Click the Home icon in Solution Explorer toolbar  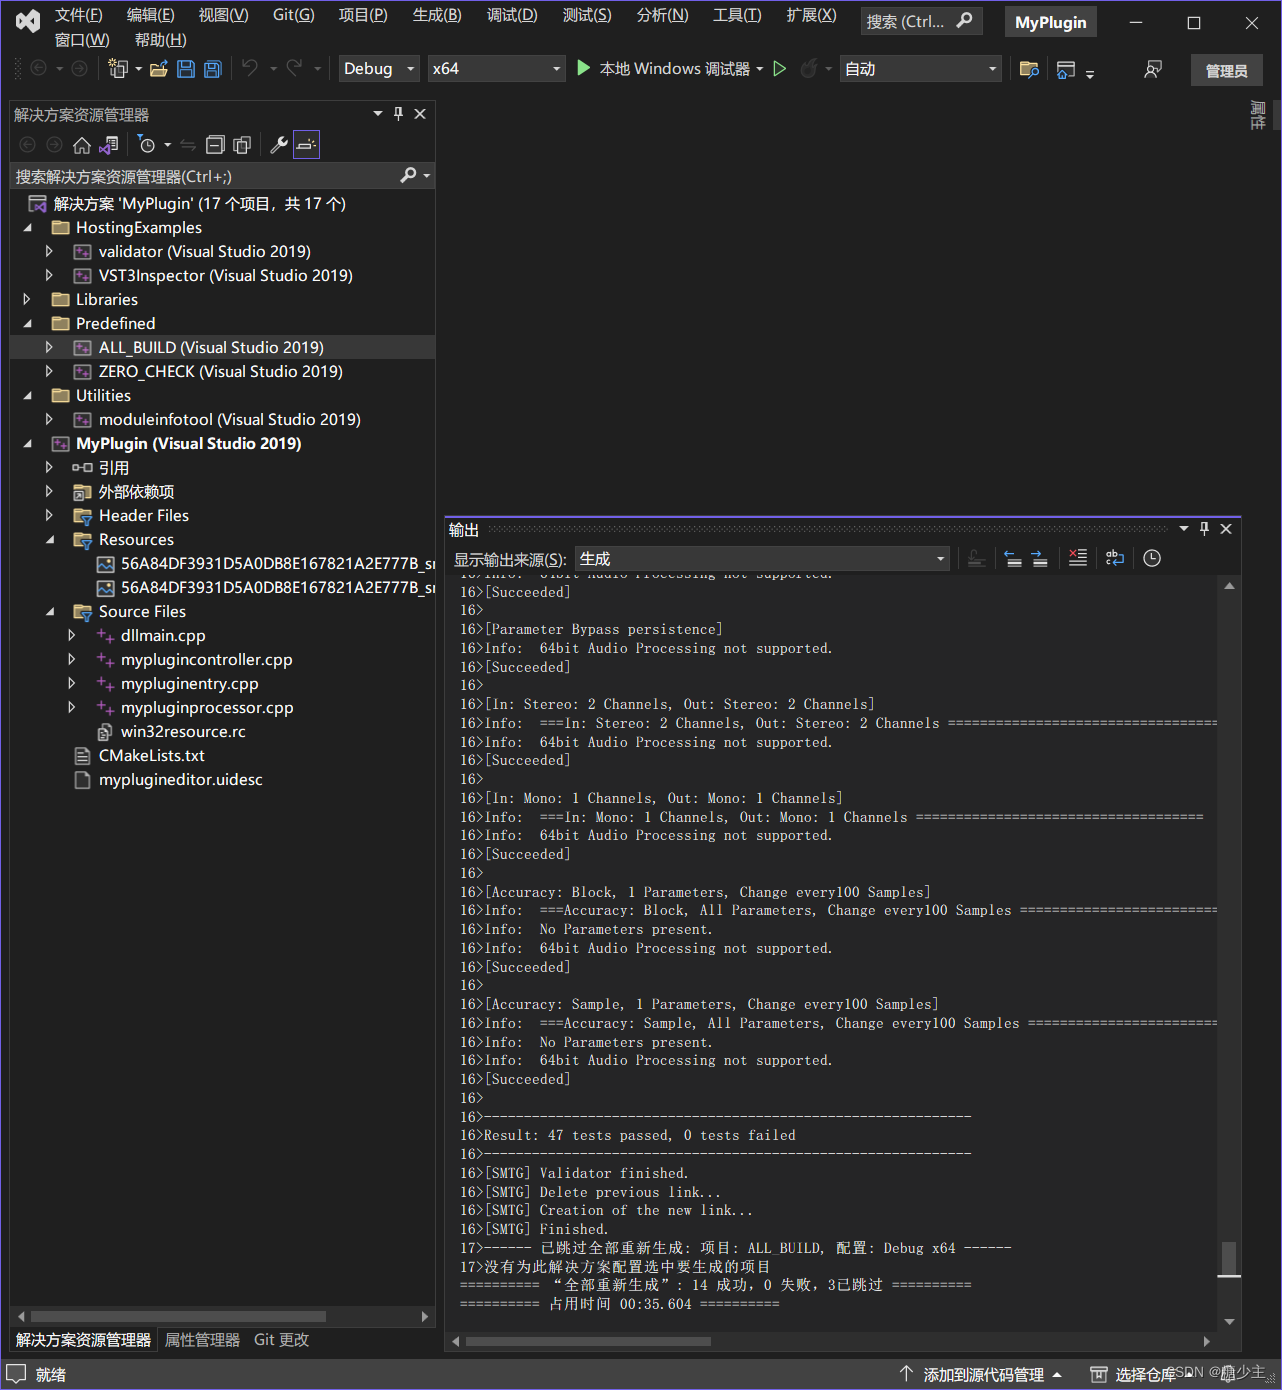[82, 145]
